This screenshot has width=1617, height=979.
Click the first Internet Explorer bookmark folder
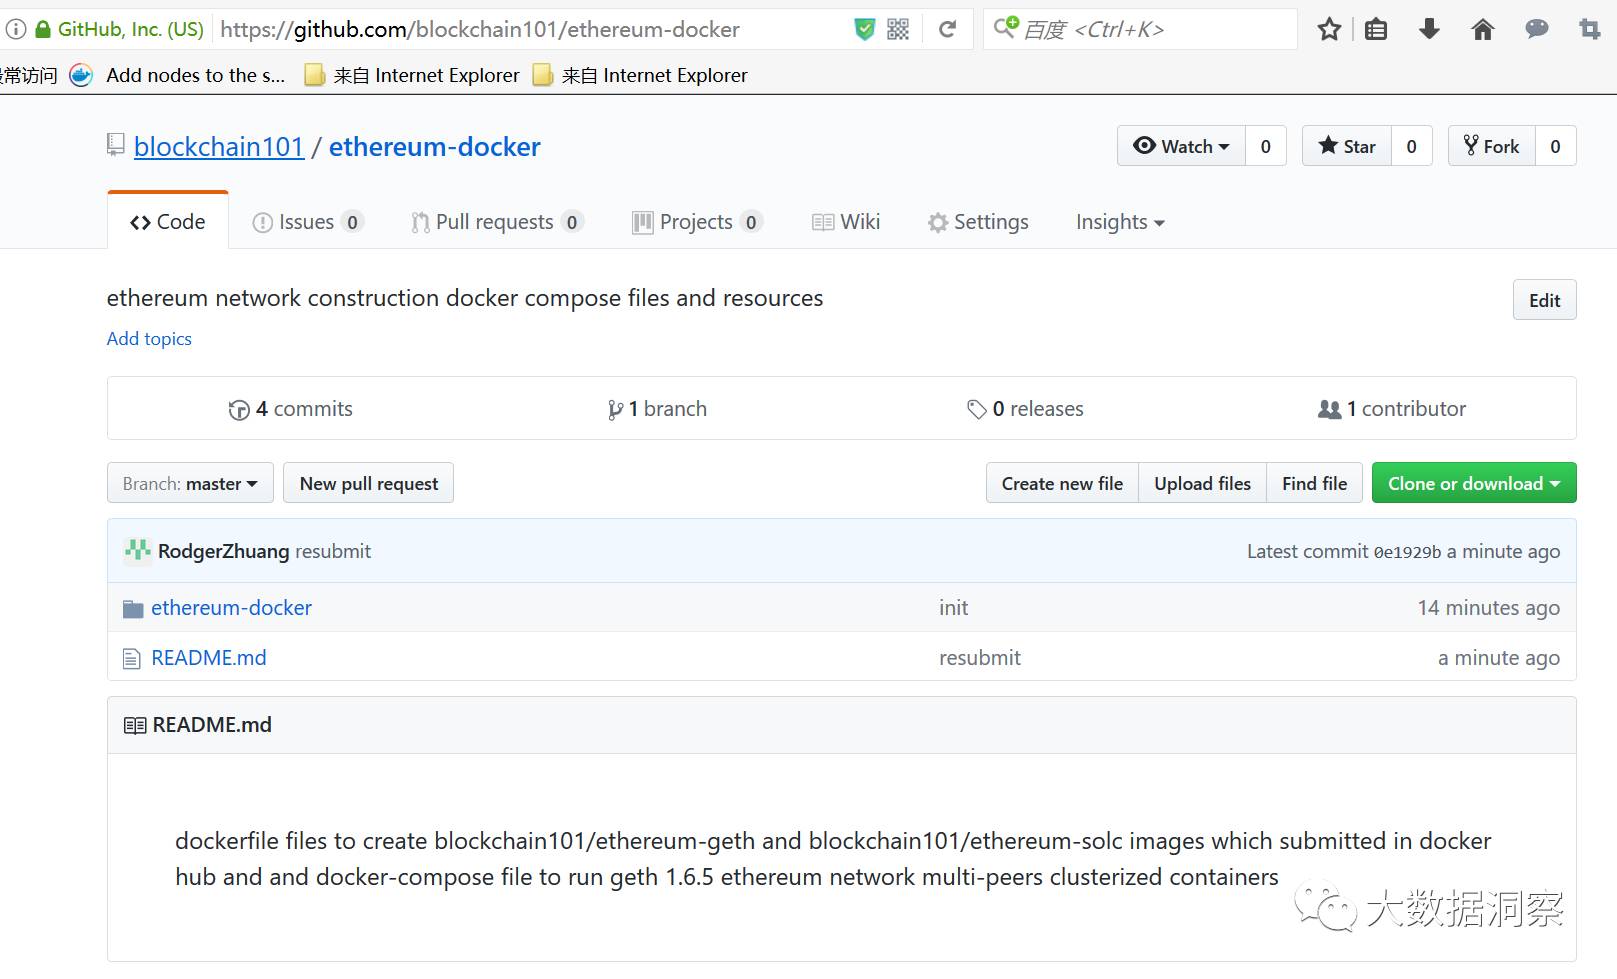412,75
